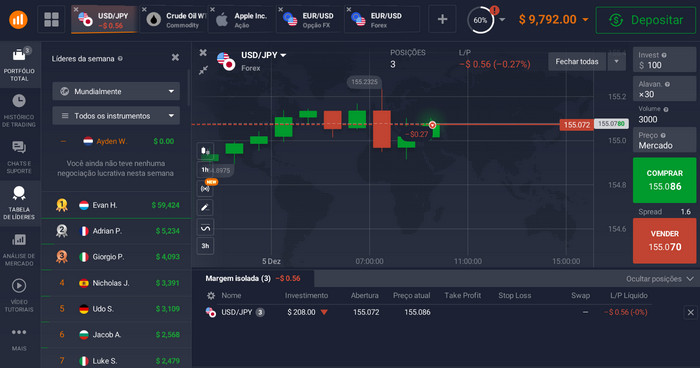Open the Alavan. x30 leverage selector
This screenshot has width=700, height=368.
(x=664, y=89)
